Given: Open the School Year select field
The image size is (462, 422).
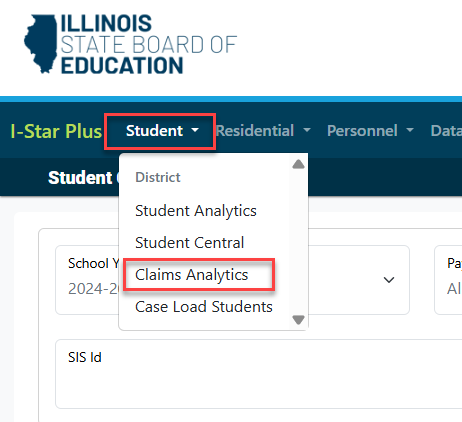Looking at the screenshot, I should point(232,280).
